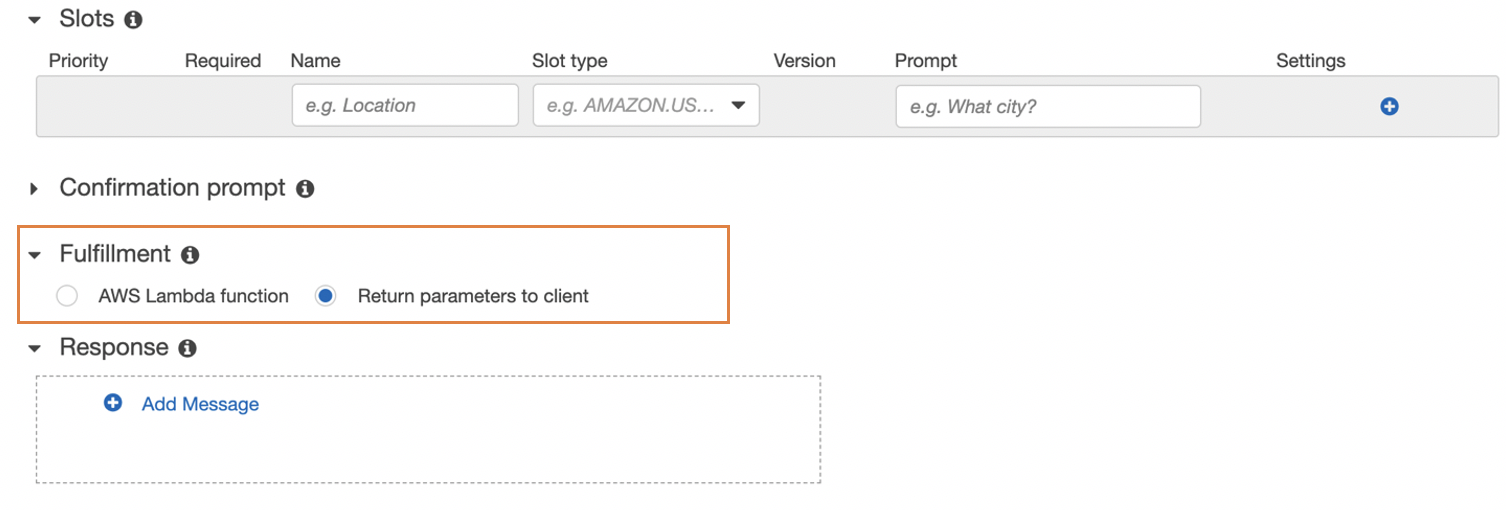Select the AWS Lambda function radio button
The width and height of the screenshot is (1506, 510).
tap(67, 296)
